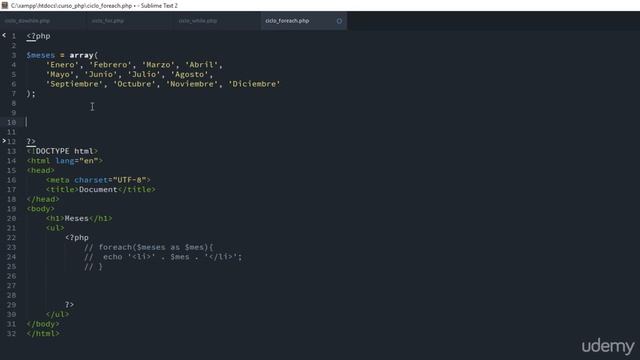Viewport: 640px width, 360px height.
Task: Click line number 3 in the gutter
Action: coord(13,55)
